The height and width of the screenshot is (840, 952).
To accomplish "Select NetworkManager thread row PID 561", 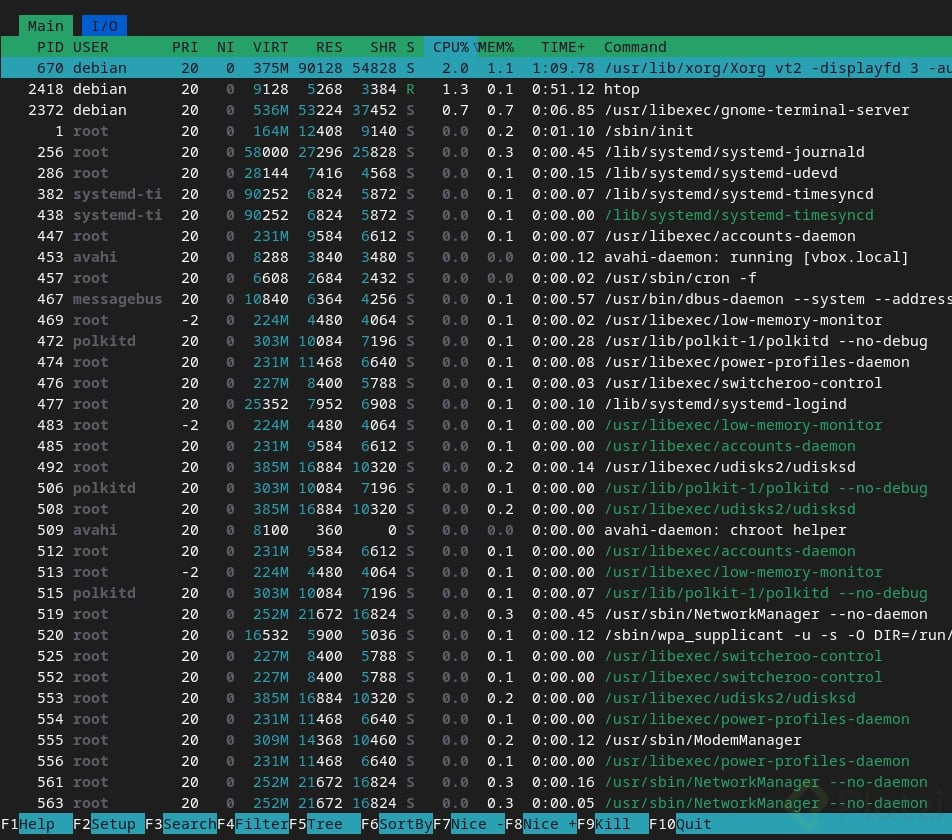I will pyautogui.click(x=476, y=782).
